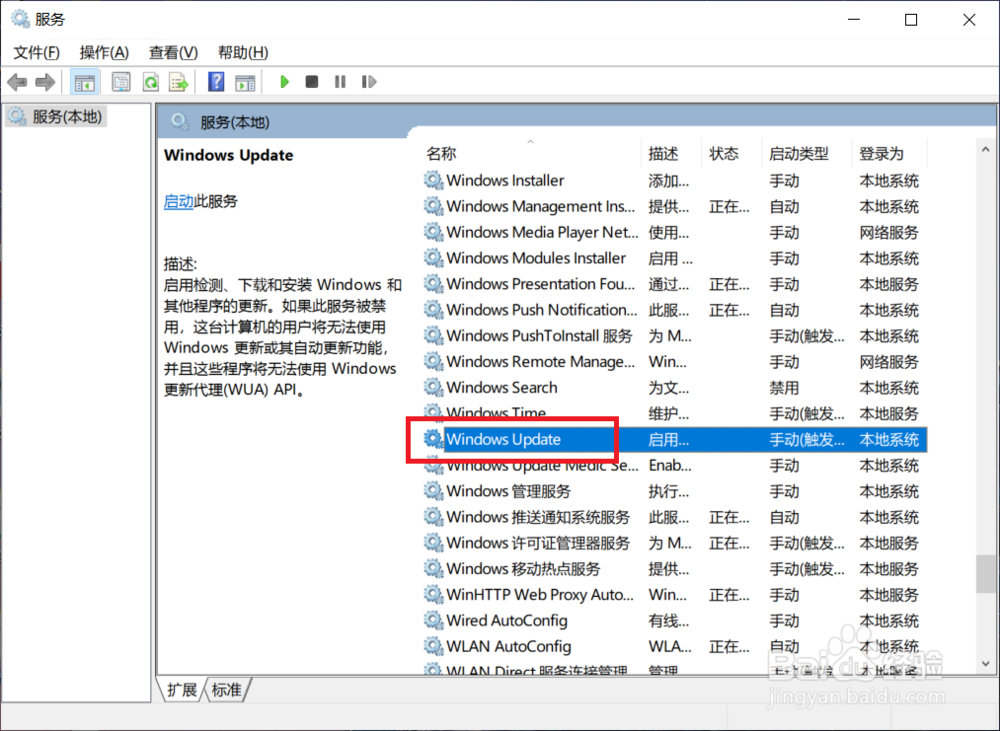The image size is (1000, 731).
Task: Switch to the 扩展 tab
Action: click(x=182, y=690)
